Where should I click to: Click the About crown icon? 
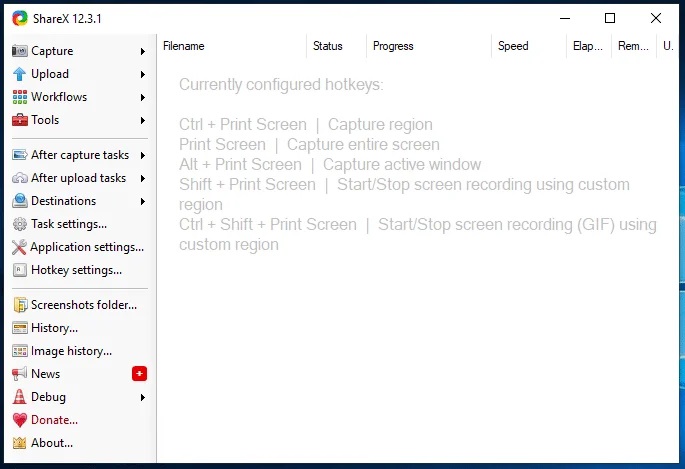click(19, 443)
